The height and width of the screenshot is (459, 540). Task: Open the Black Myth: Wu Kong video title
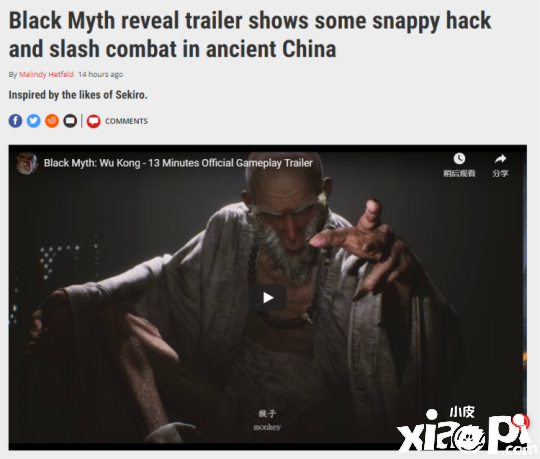(178, 163)
